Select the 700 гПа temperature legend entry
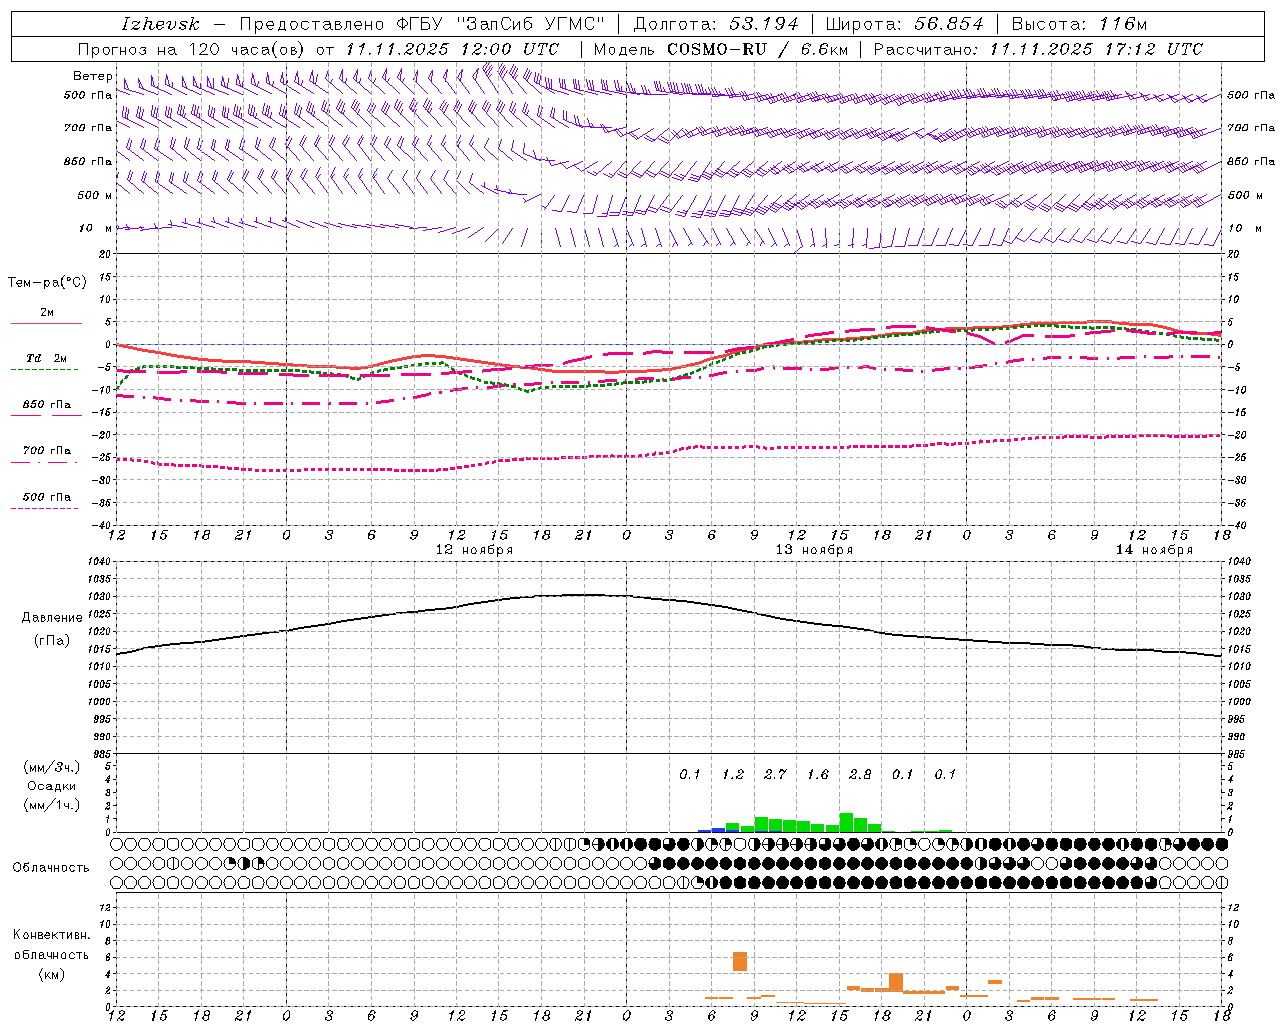Viewport: 1280px width, 1024px height. click(x=47, y=450)
